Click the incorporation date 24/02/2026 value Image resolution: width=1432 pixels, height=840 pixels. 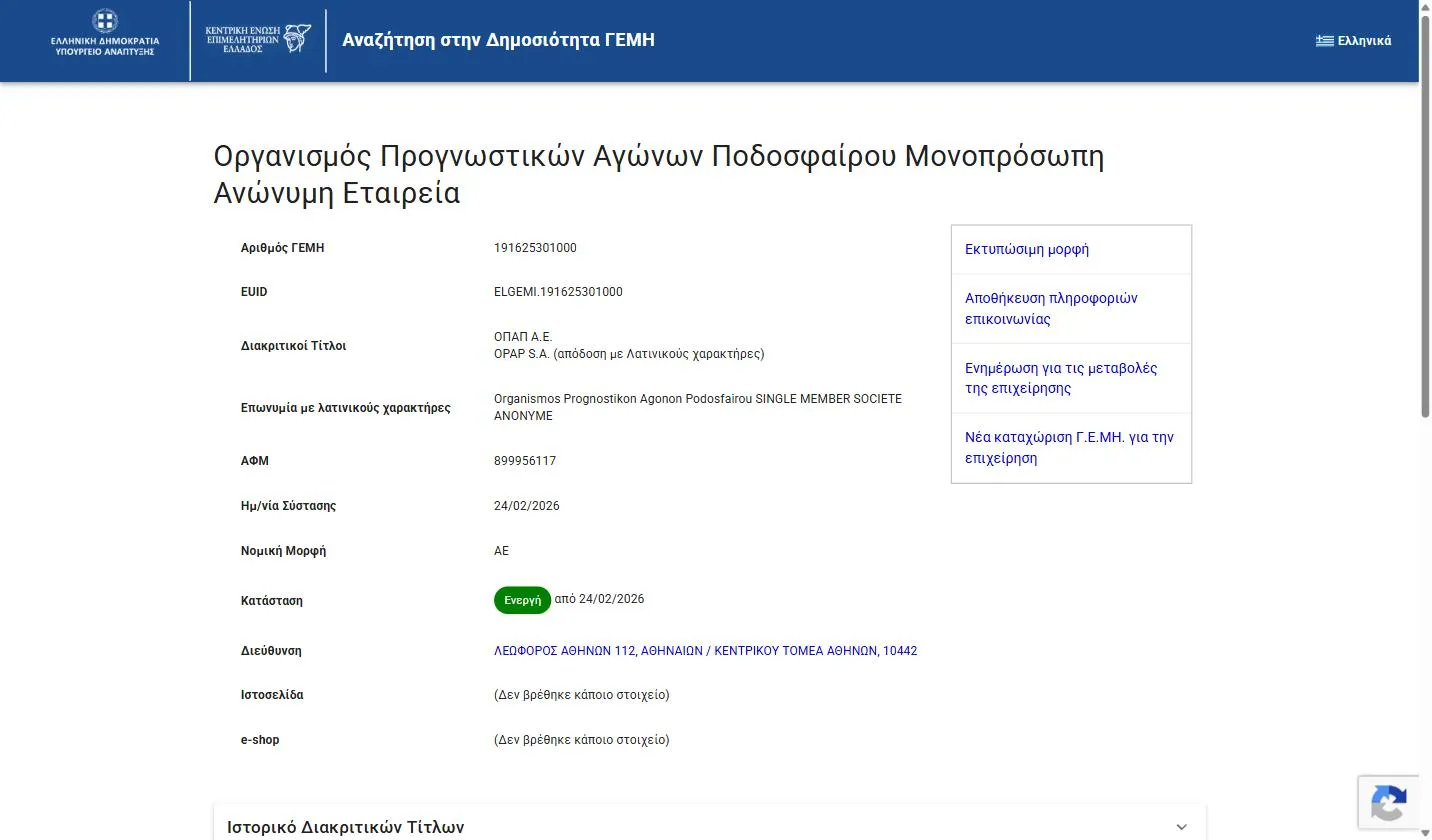click(527, 506)
